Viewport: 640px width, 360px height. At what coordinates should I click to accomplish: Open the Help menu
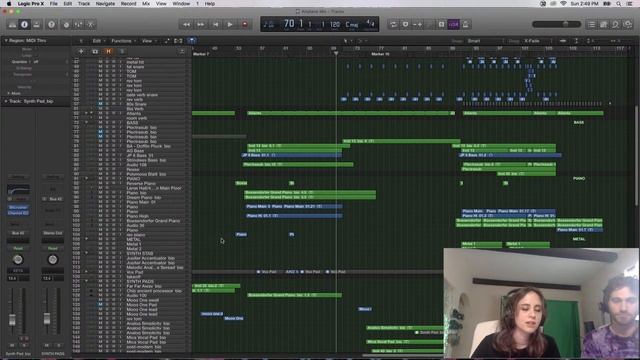tap(210, 4)
